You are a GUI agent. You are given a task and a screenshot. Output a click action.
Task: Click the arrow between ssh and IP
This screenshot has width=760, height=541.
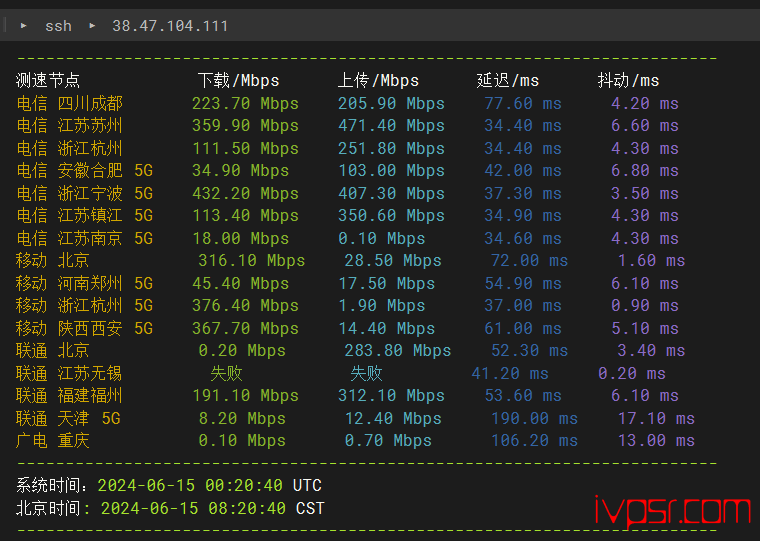point(92,25)
